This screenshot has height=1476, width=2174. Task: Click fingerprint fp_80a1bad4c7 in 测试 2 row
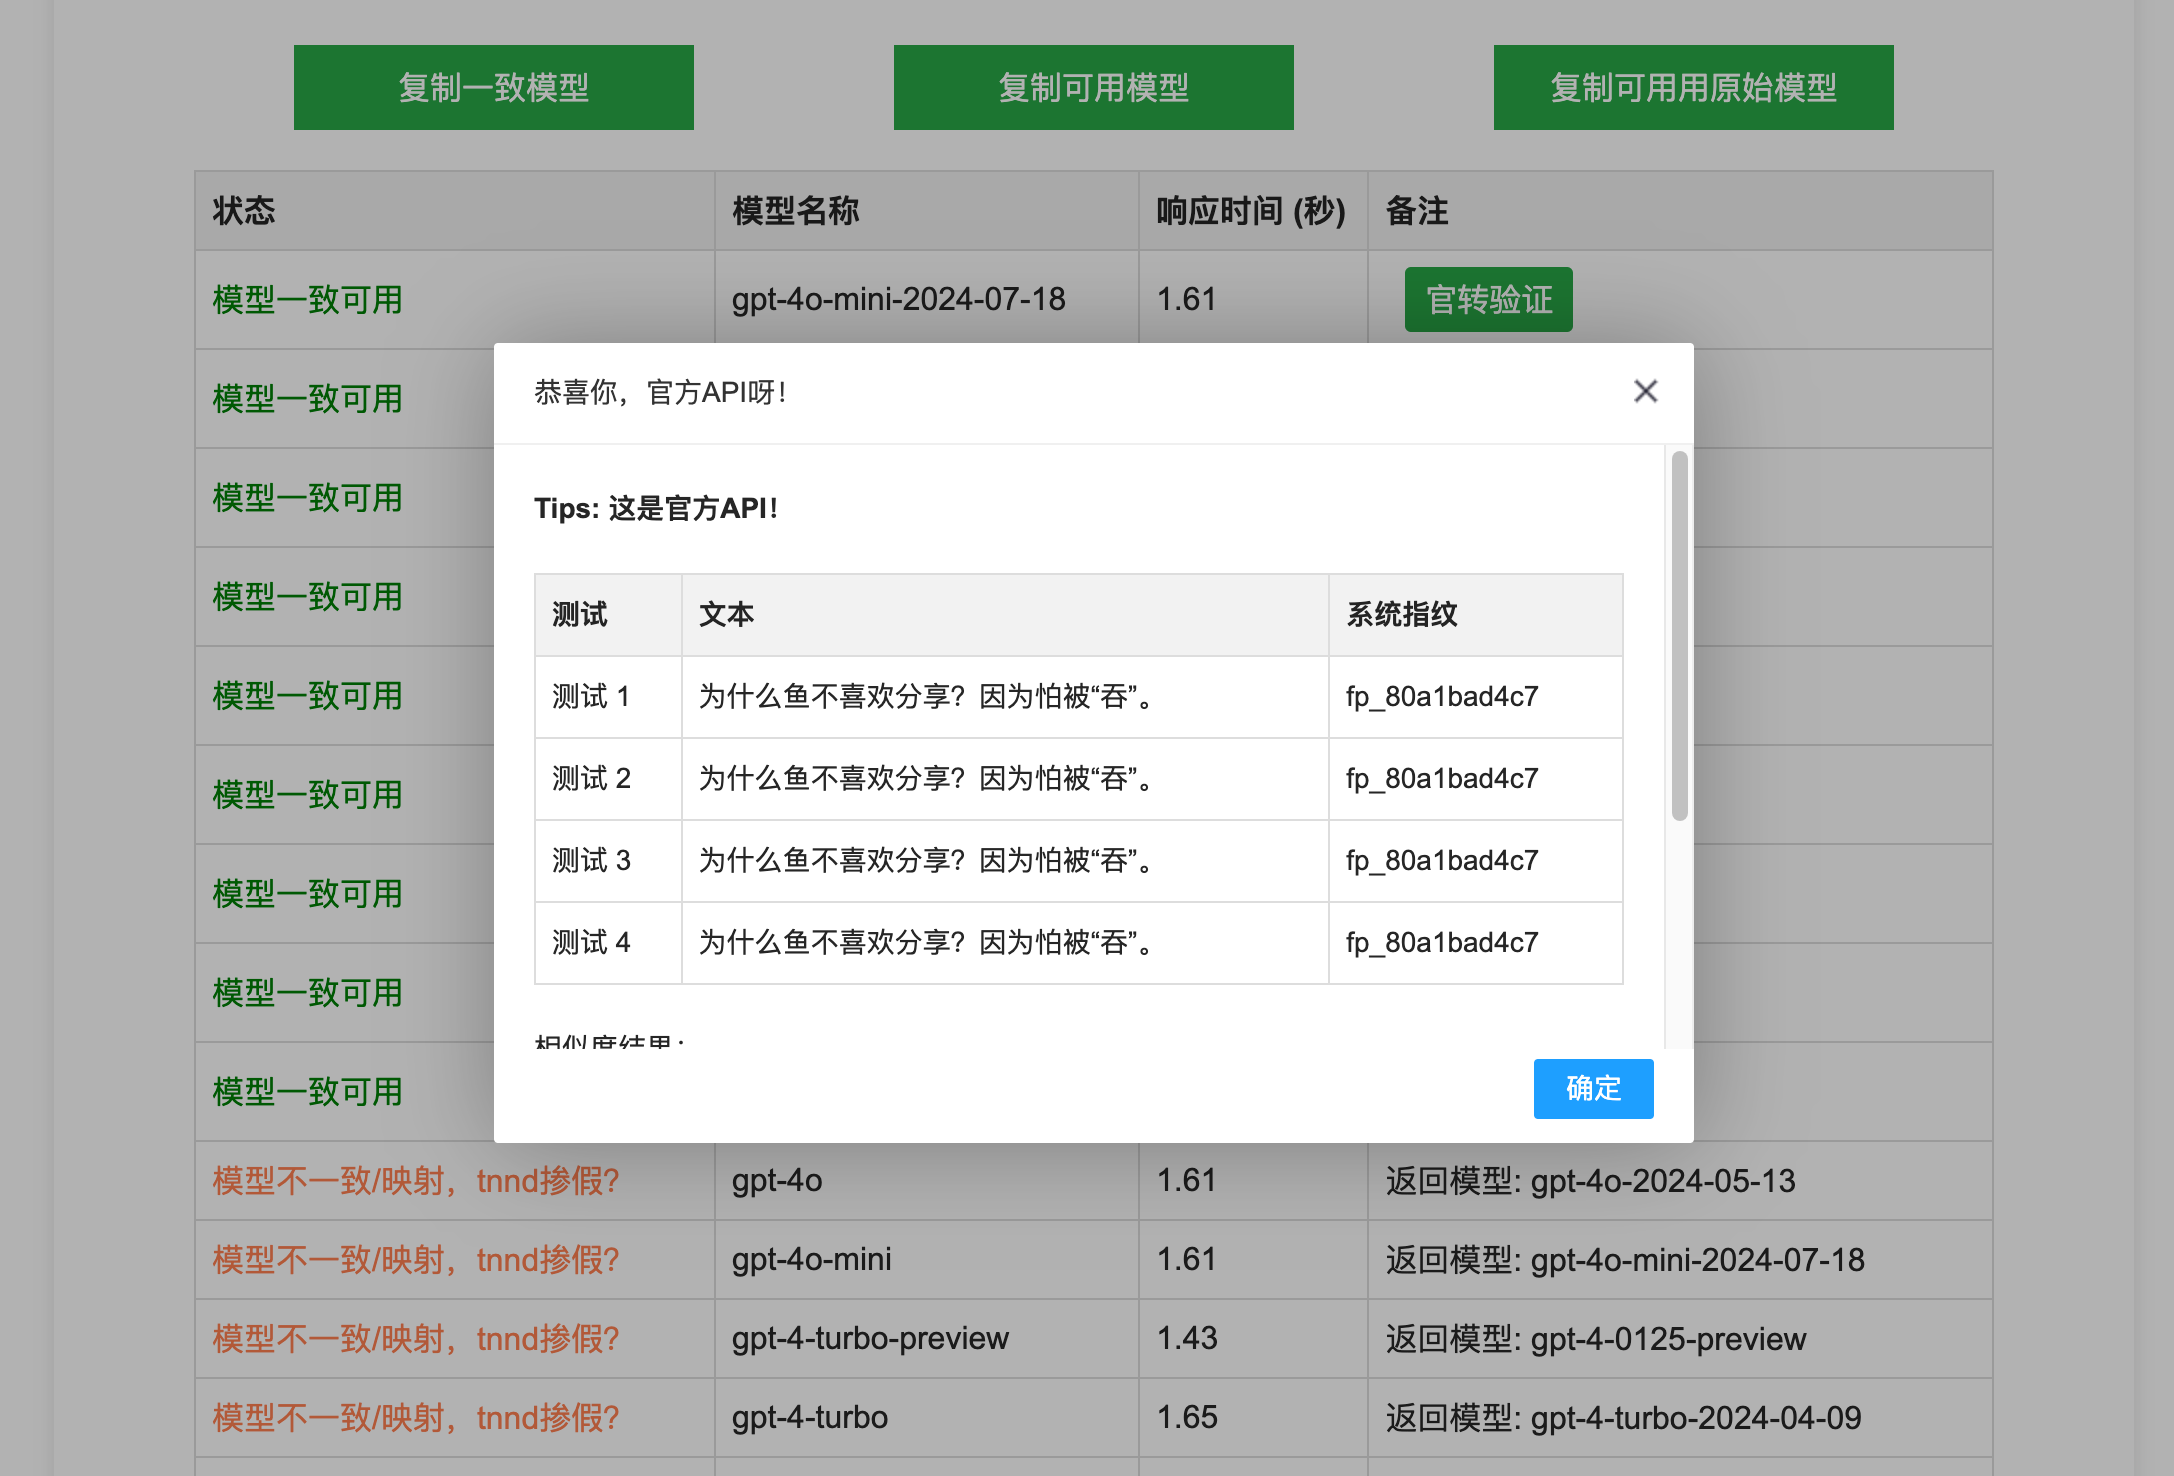pyautogui.click(x=1442, y=779)
